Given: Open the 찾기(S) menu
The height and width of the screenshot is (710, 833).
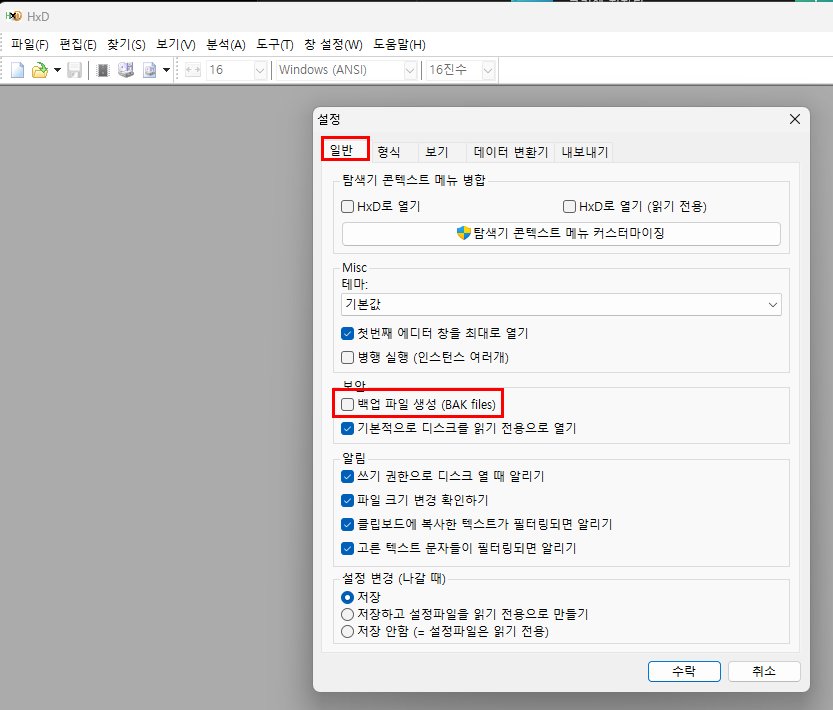Looking at the screenshot, I should (x=126, y=45).
